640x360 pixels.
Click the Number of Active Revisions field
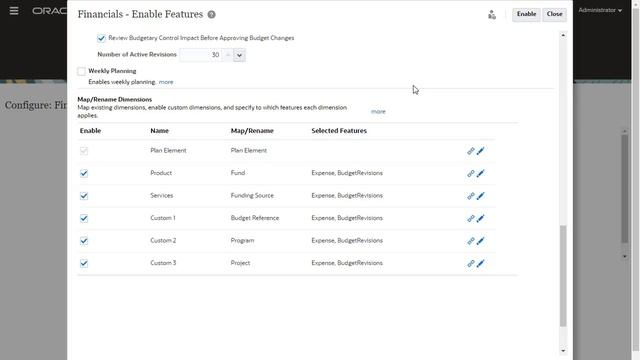[201, 55]
